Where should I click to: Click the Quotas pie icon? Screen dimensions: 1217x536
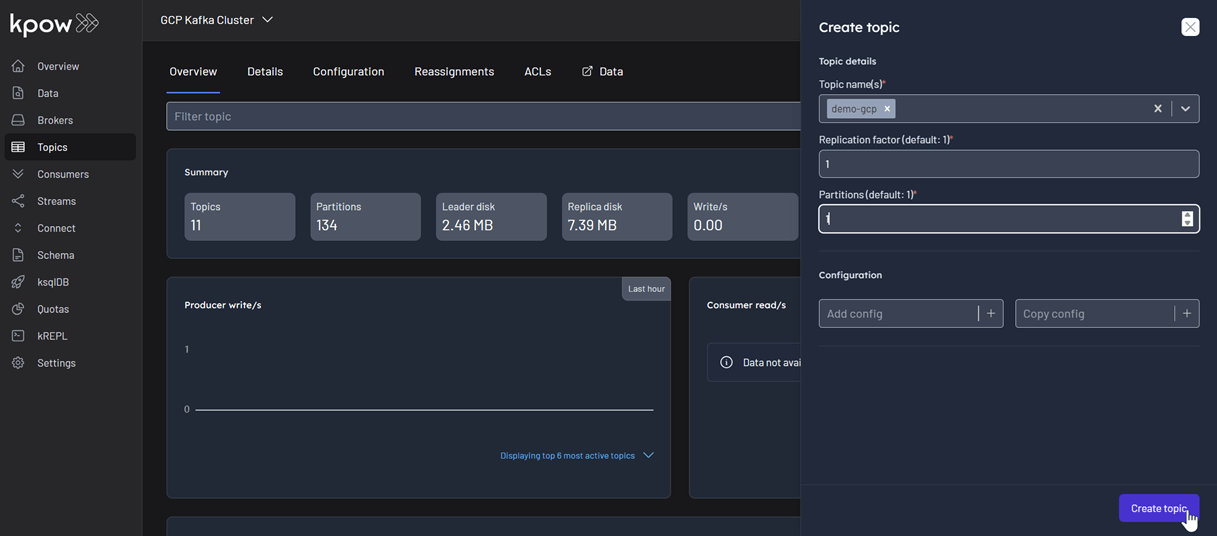[x=18, y=309]
